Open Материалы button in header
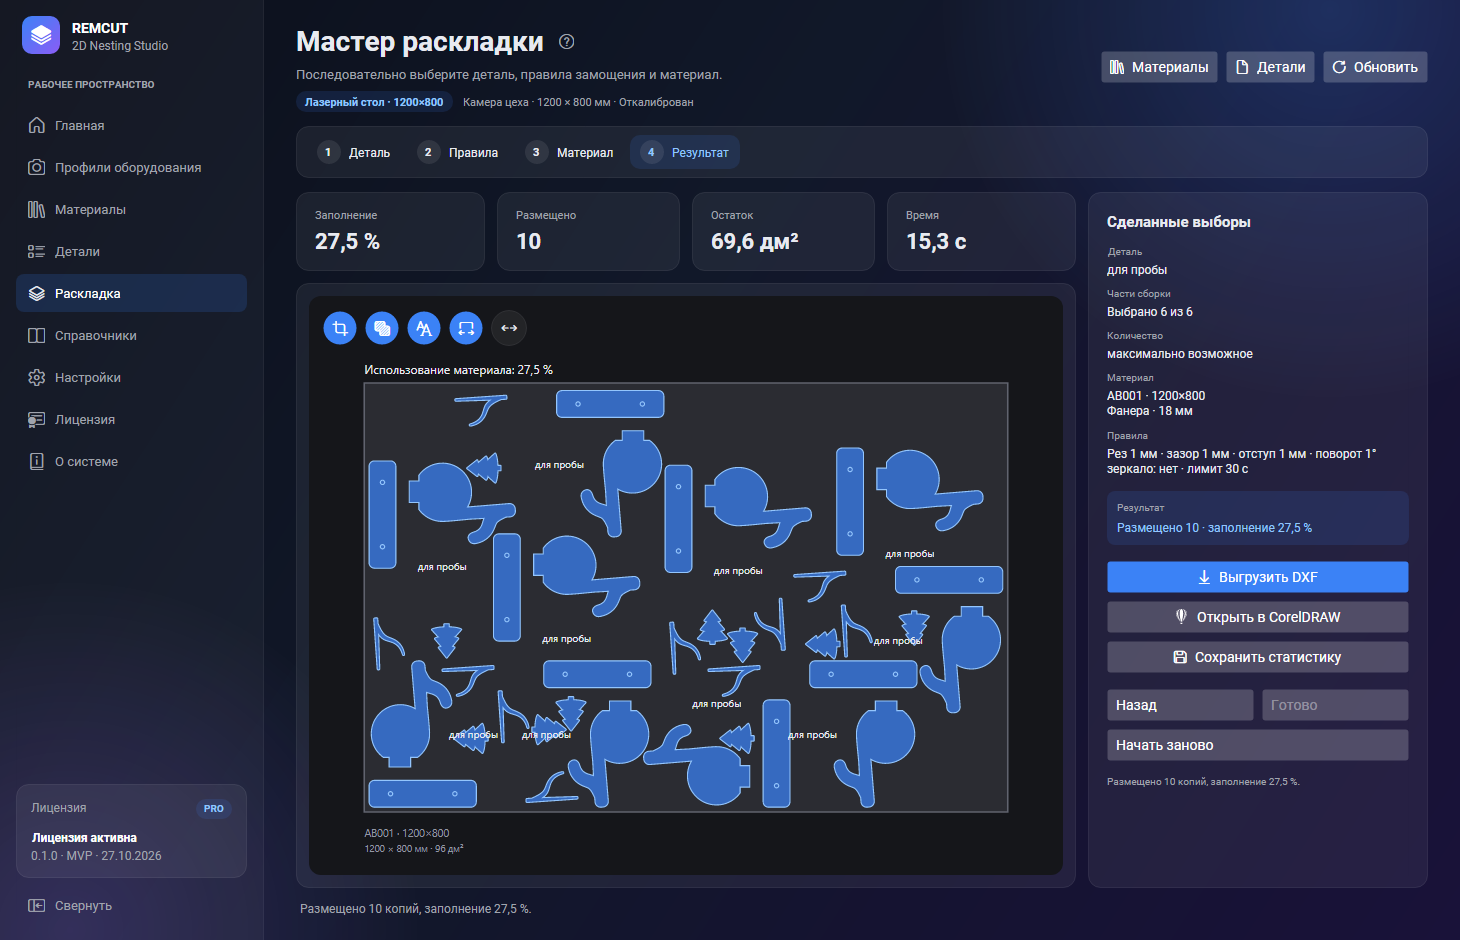 (1159, 67)
